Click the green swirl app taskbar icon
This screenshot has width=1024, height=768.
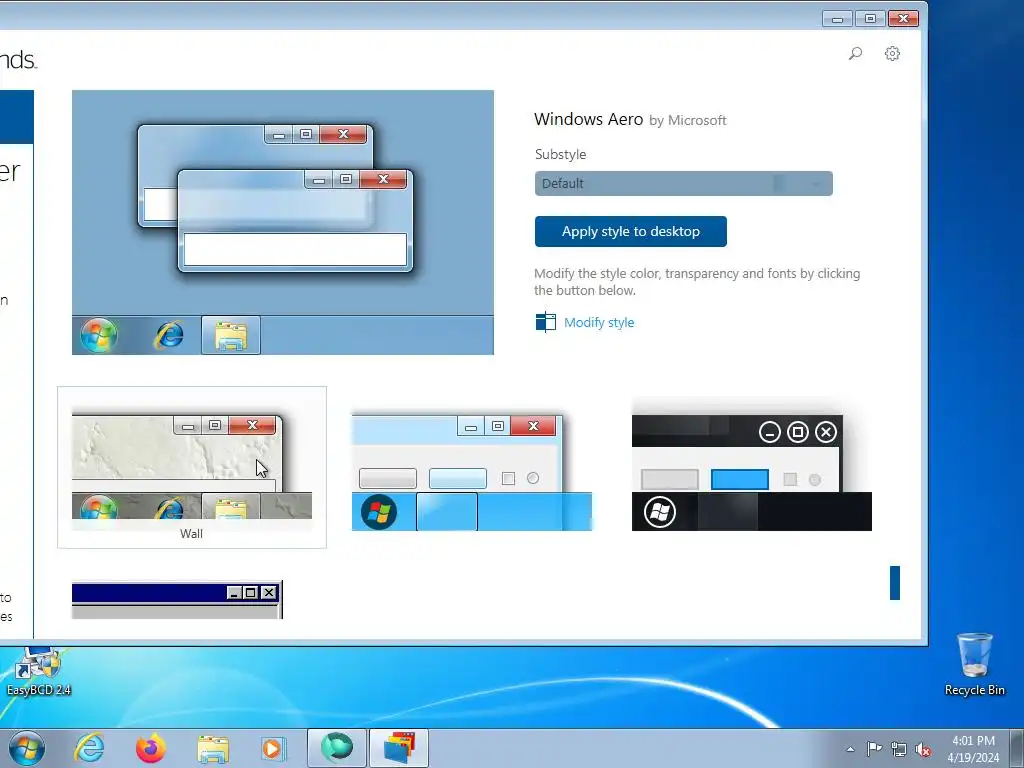coord(336,748)
